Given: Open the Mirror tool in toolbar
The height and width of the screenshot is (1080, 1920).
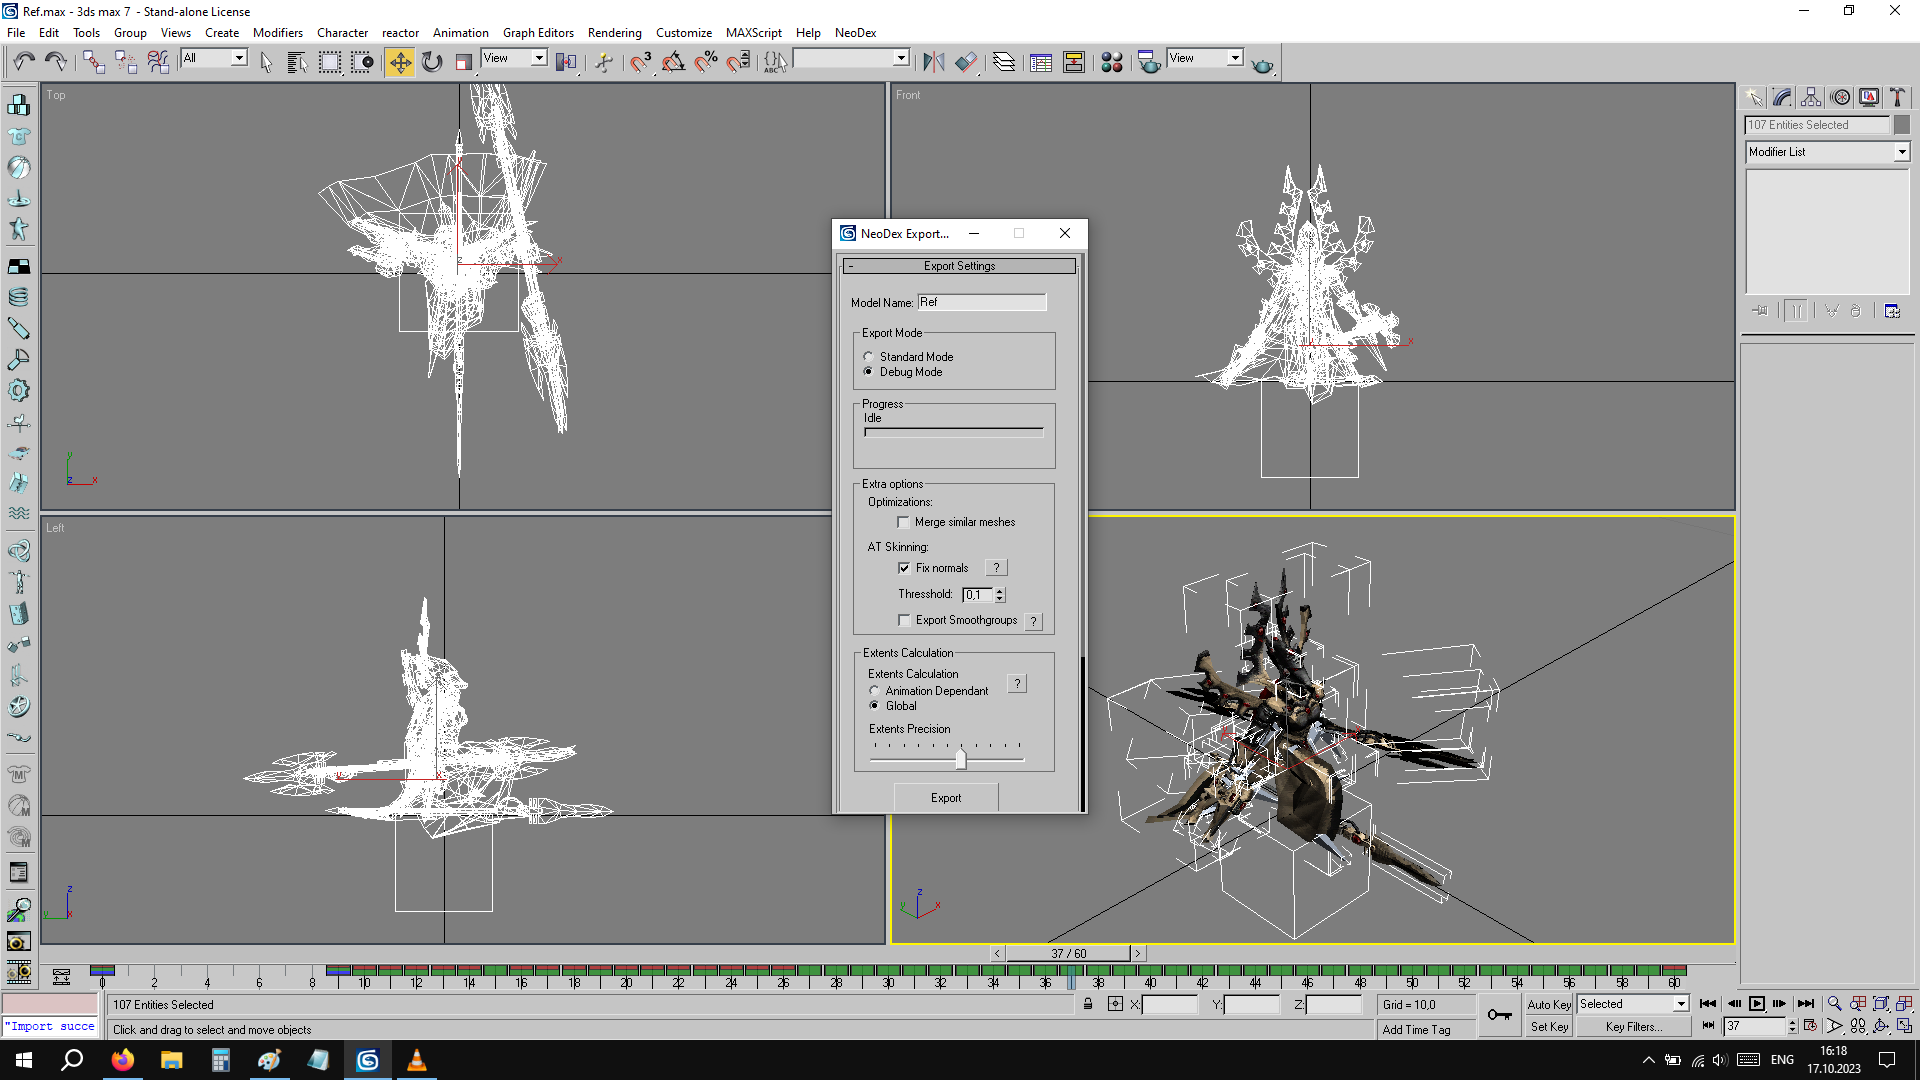Looking at the screenshot, I should point(933,63).
